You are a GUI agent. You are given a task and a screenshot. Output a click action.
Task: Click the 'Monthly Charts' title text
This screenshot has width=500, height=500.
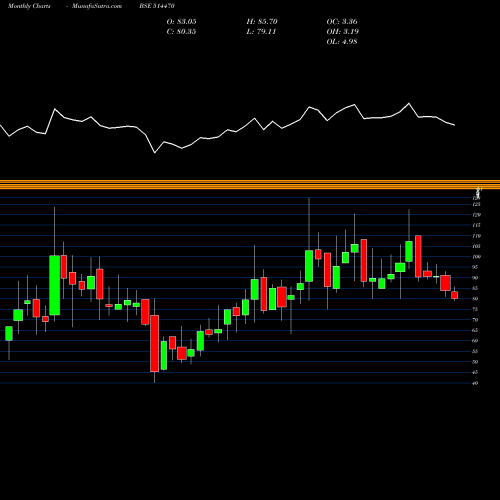29,6
